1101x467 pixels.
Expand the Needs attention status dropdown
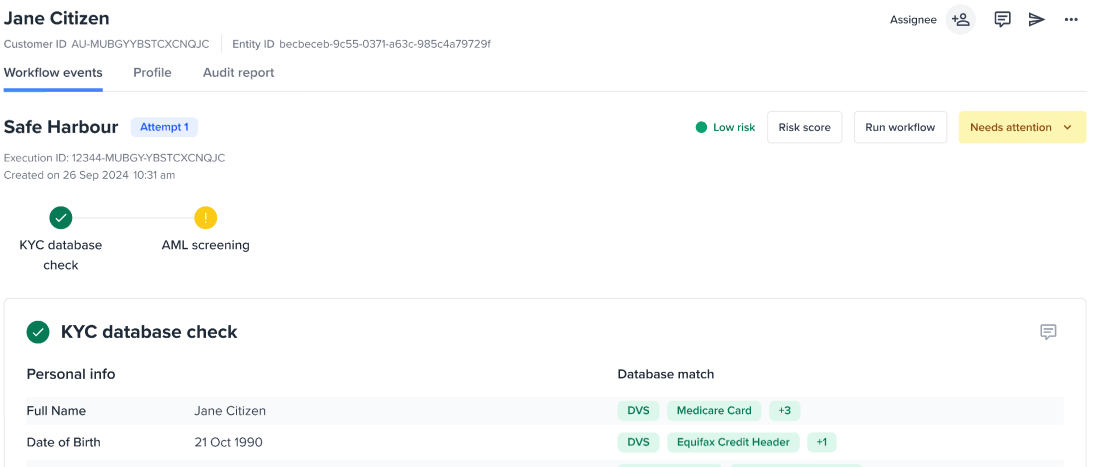1021,127
